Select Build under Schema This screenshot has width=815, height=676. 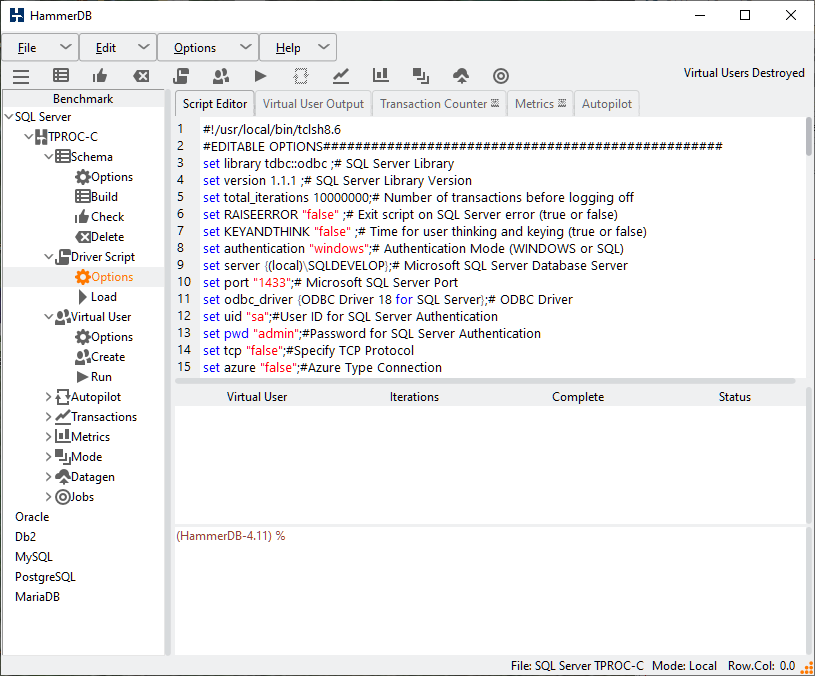(x=97, y=196)
